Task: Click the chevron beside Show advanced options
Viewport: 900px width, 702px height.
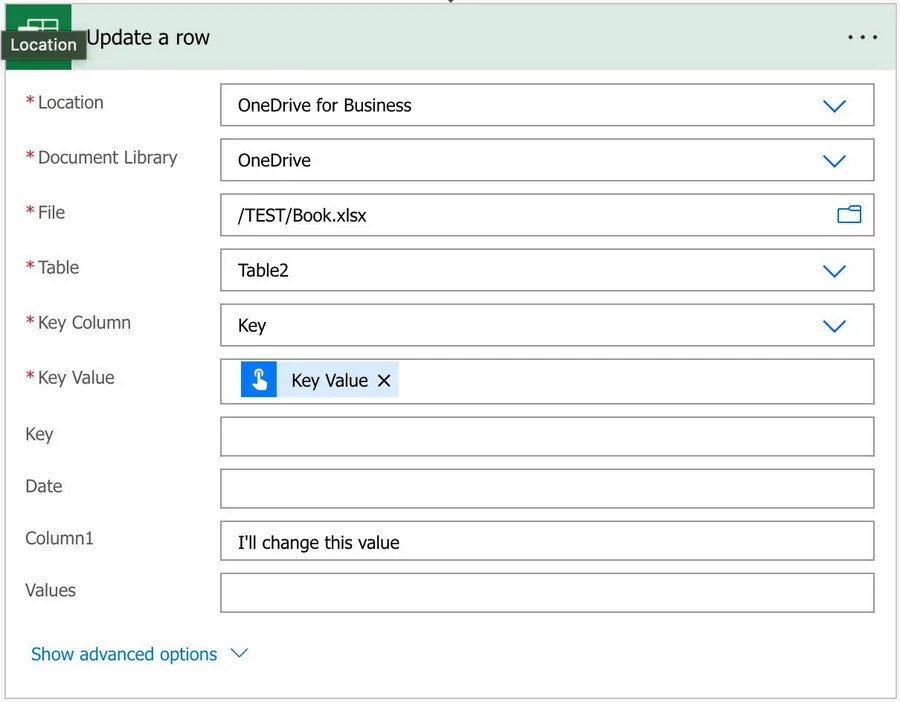Action: [x=239, y=653]
